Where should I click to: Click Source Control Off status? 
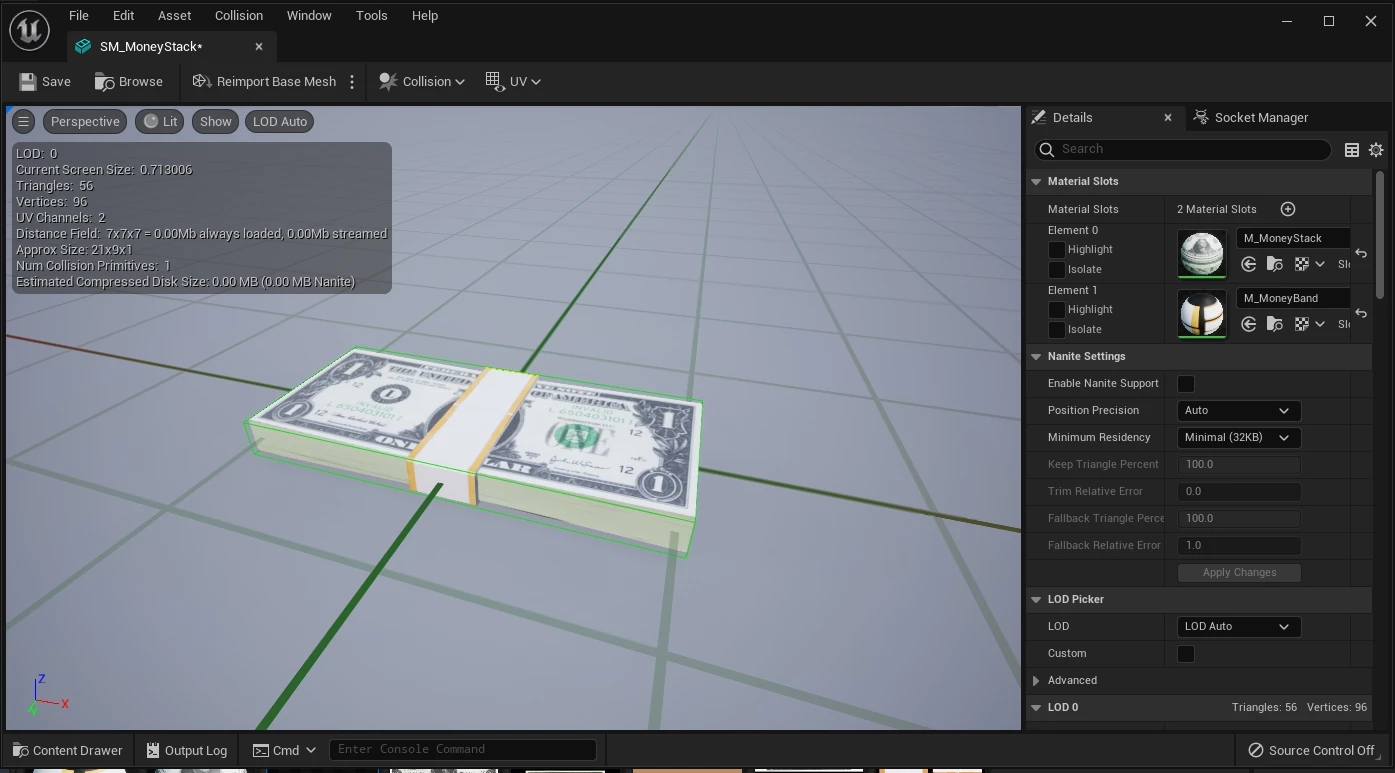click(1311, 751)
